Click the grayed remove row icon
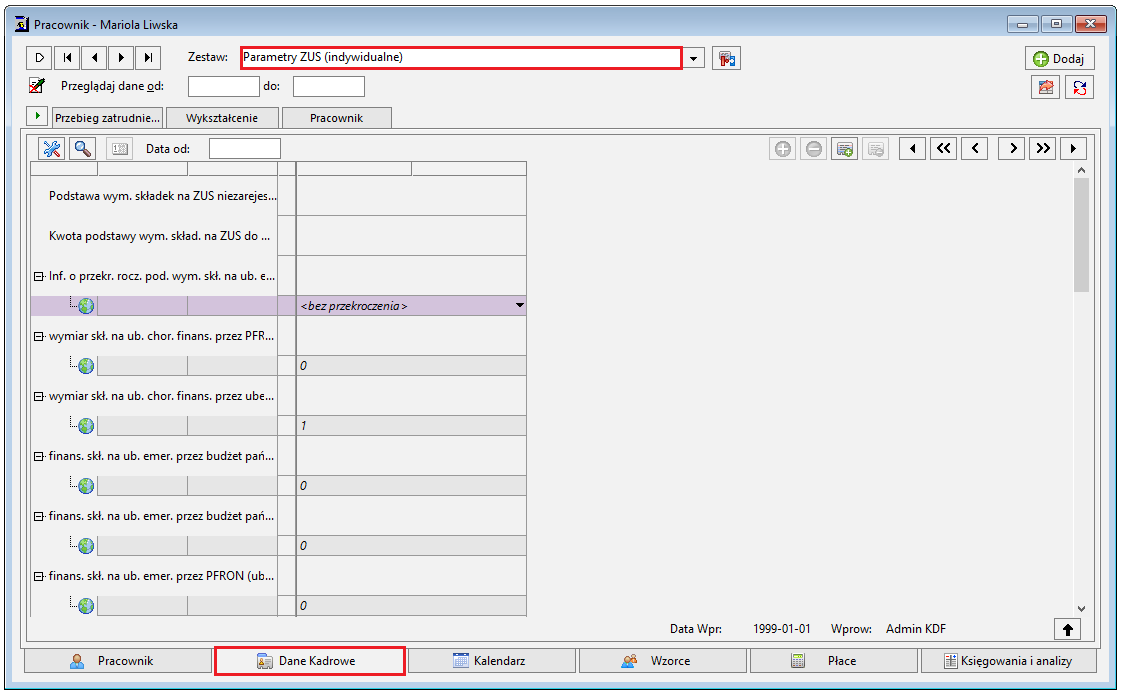1125x695 pixels. pos(875,148)
